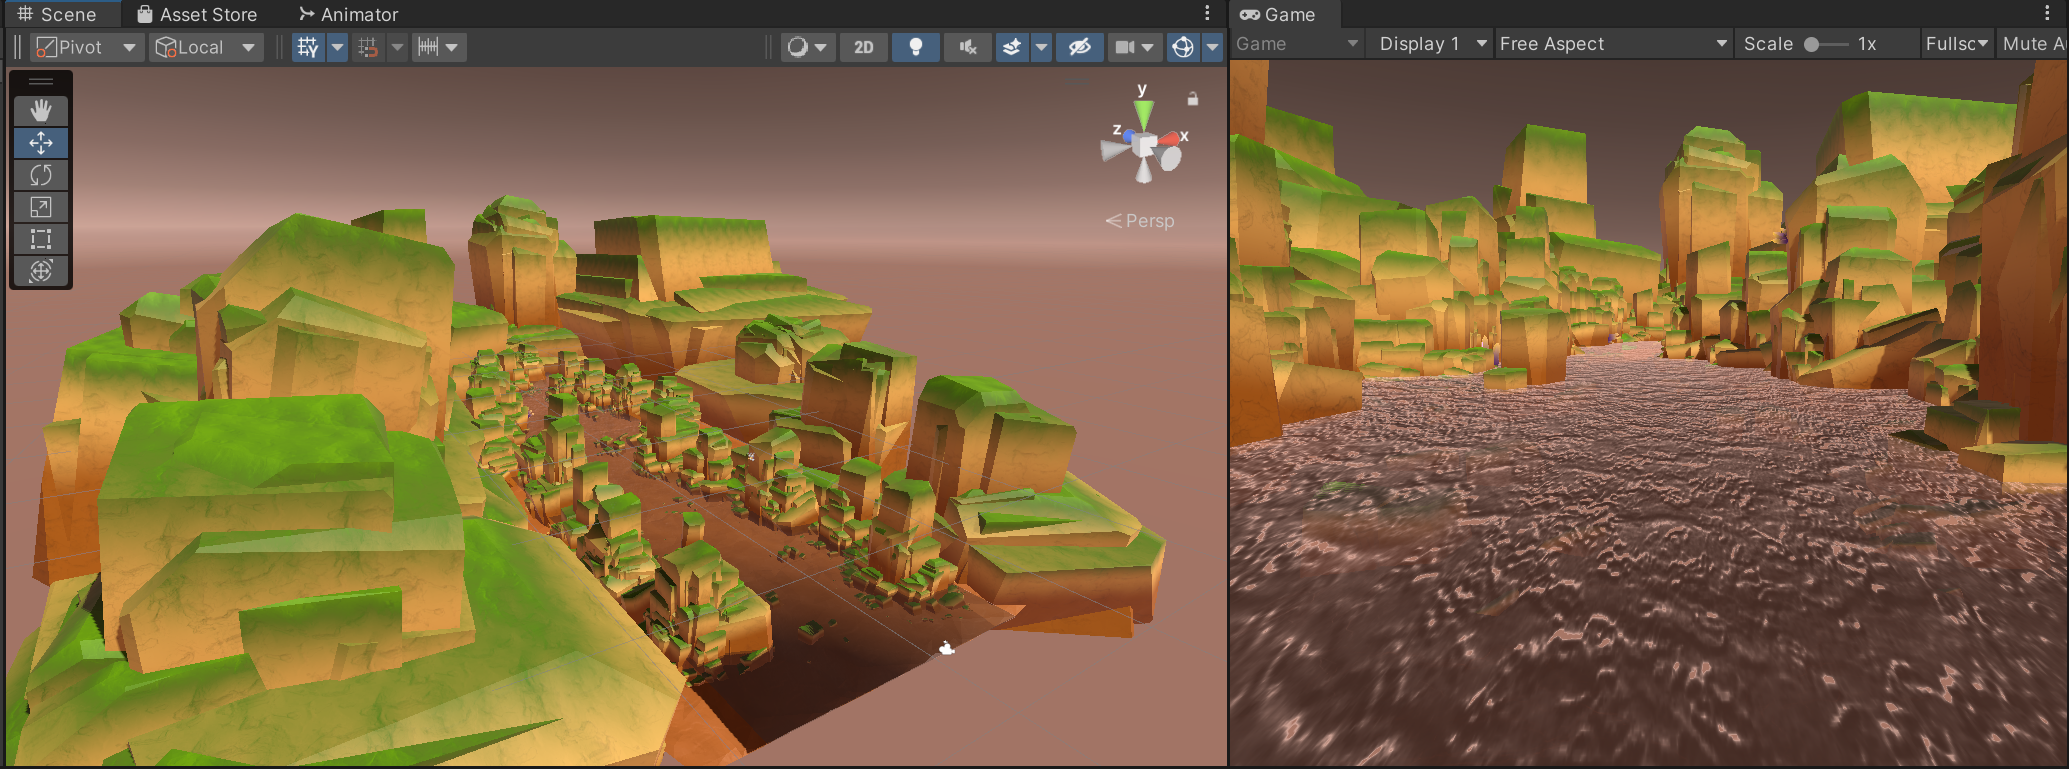Toggle scene lighting bulb
Screen dimensions: 2069x769
tap(915, 47)
